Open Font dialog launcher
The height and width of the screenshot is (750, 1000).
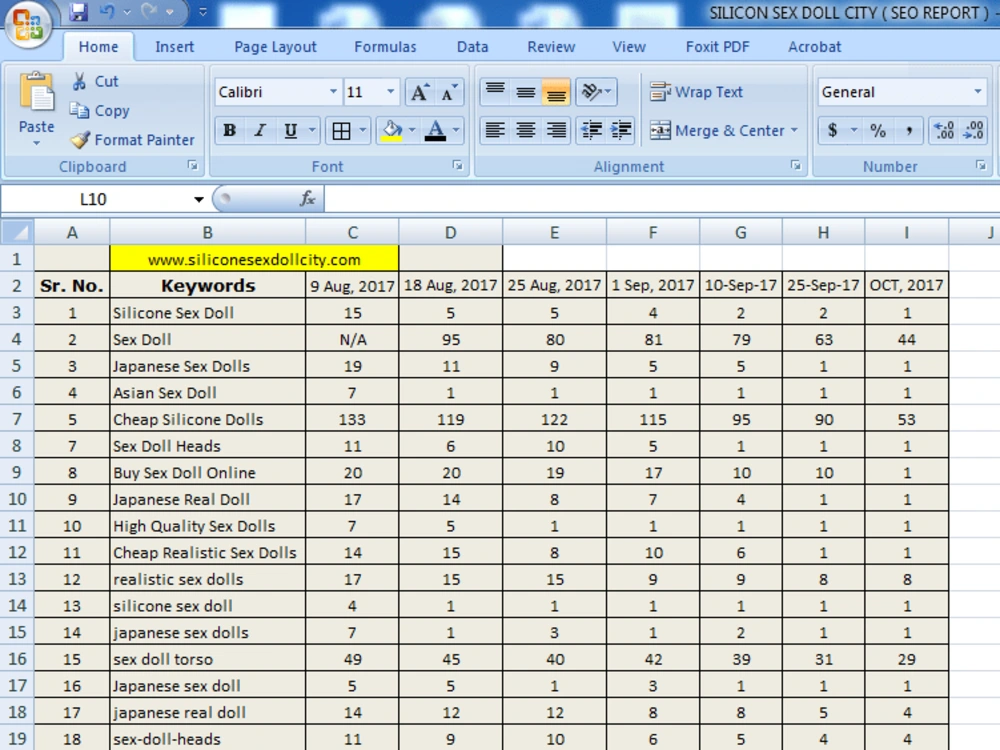pos(457,166)
